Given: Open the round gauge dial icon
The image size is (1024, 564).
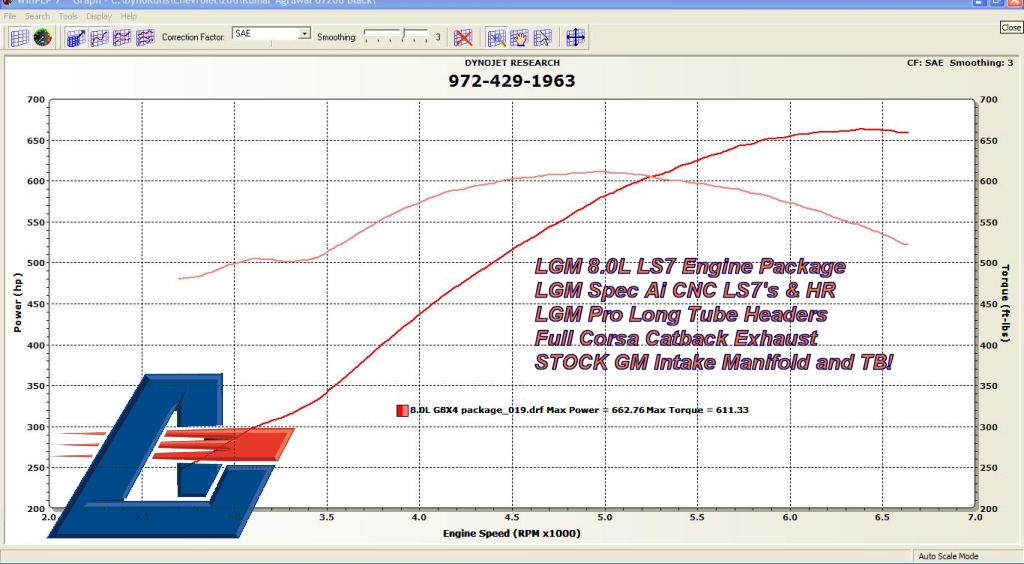Looking at the screenshot, I should 42,38.
